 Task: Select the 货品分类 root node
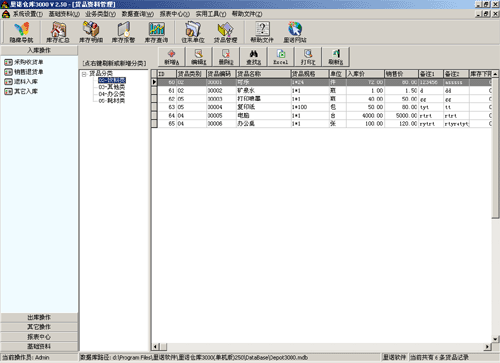pyautogui.click(x=101, y=73)
